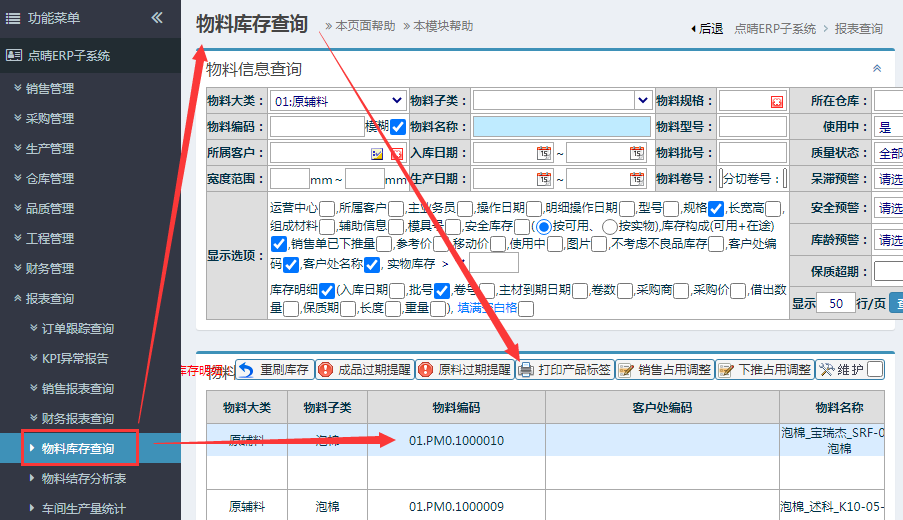This screenshot has height=520, width=903.
Task: Click the 物料名称 input field
Action: click(561, 127)
